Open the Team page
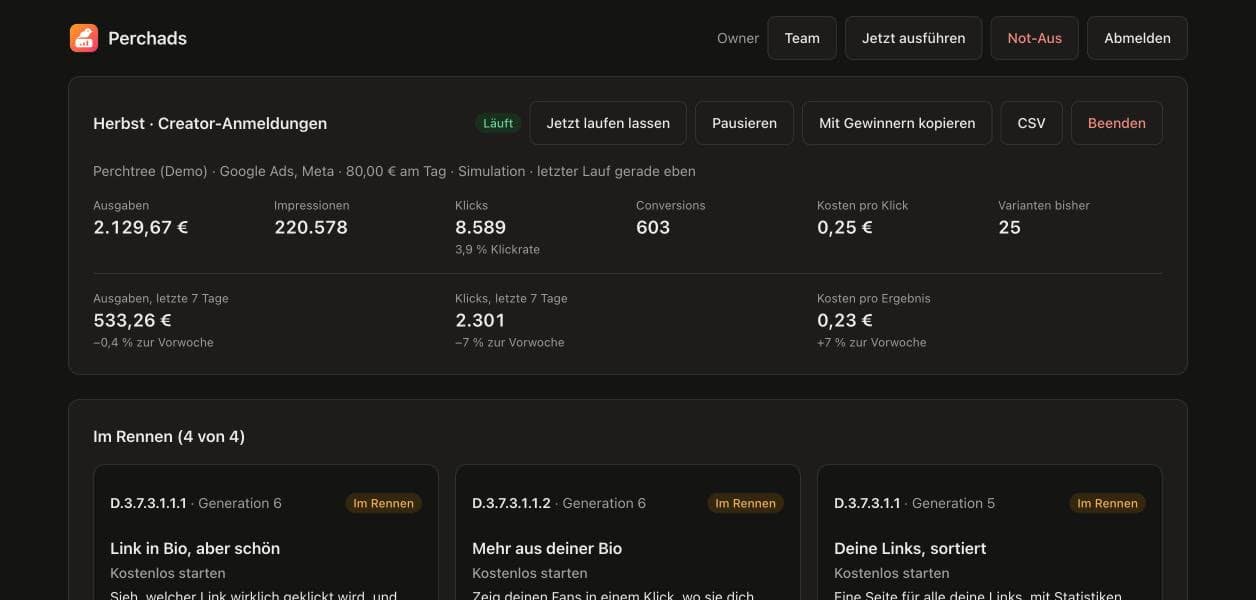1256x600 pixels. (x=802, y=38)
